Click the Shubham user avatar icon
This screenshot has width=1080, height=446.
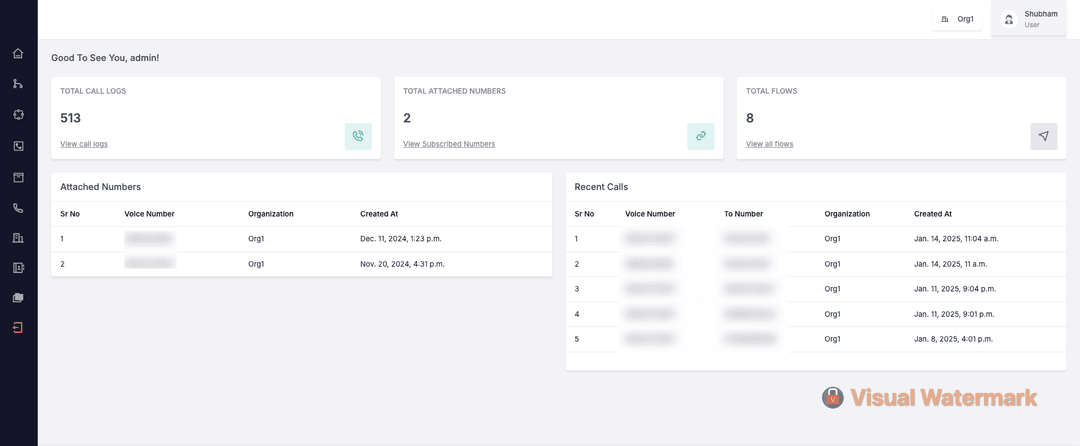tap(1009, 19)
